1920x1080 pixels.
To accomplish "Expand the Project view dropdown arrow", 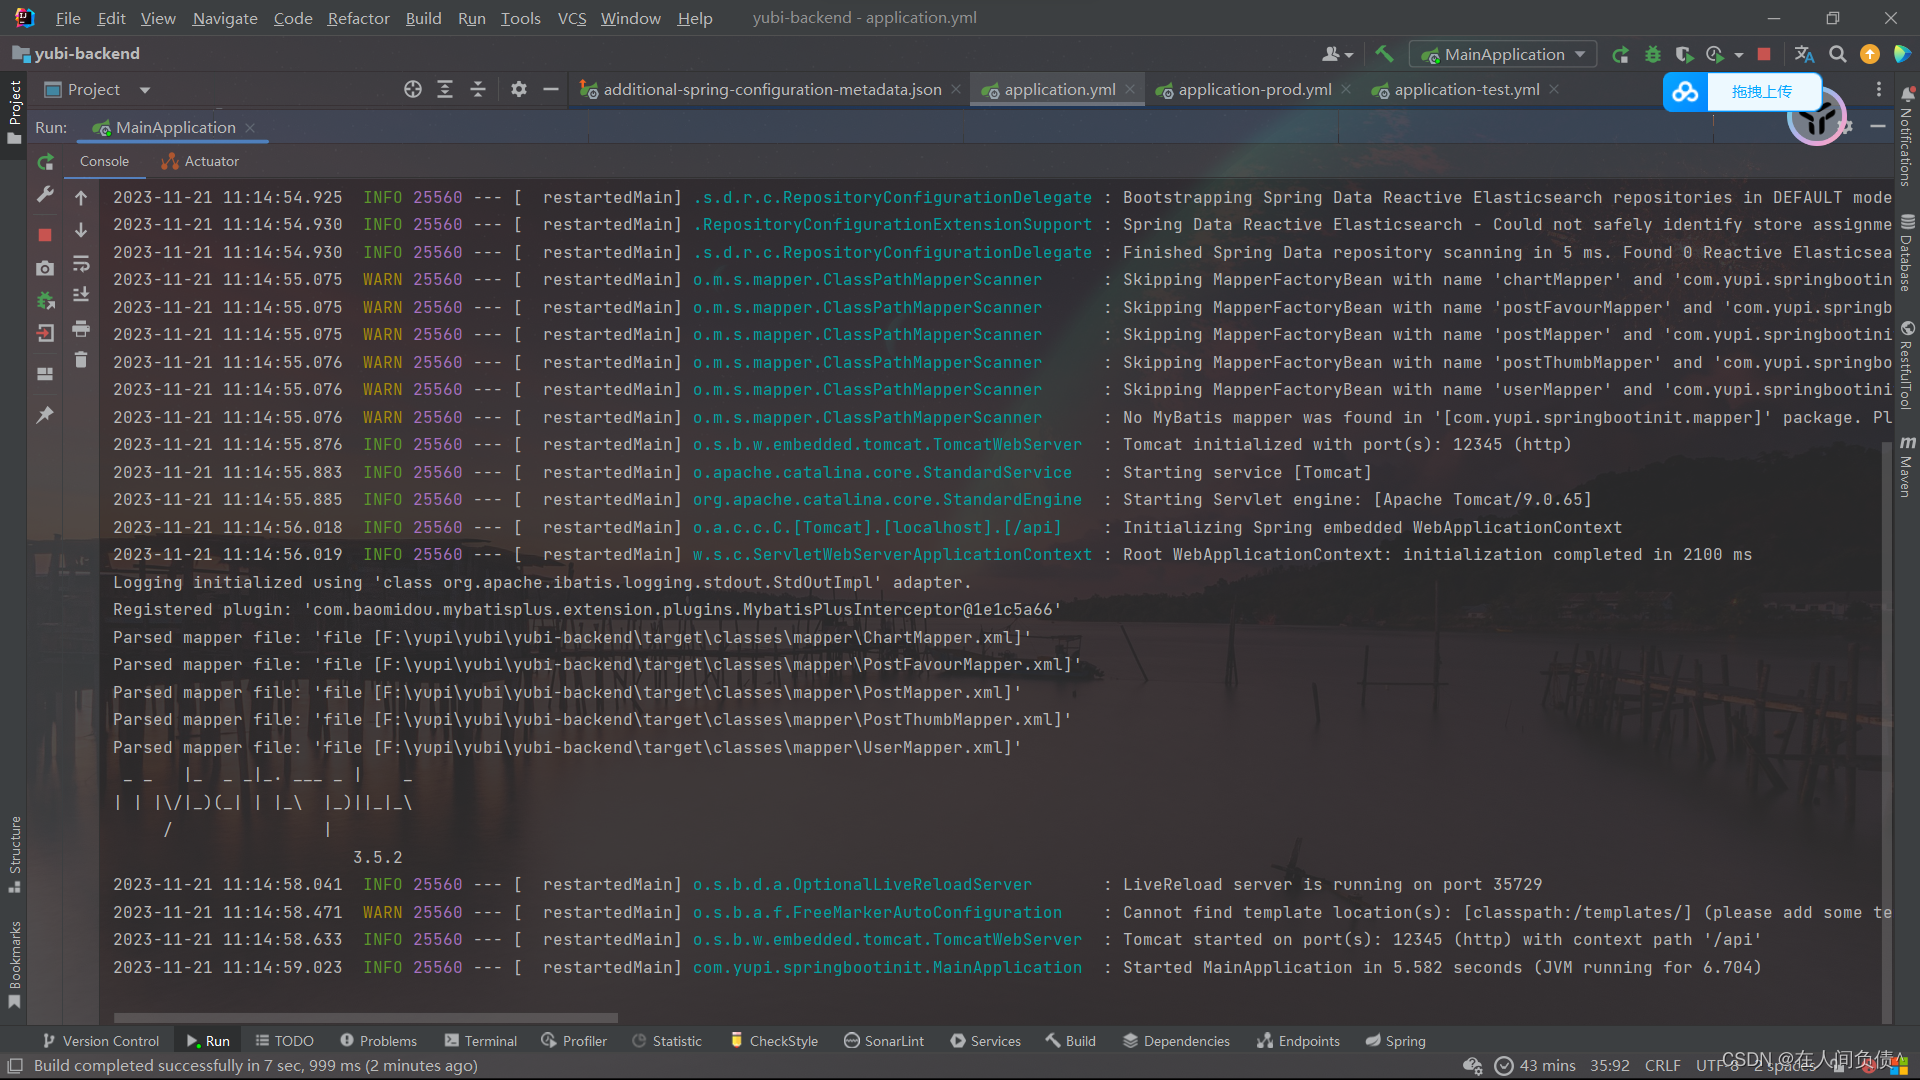I will coord(145,90).
